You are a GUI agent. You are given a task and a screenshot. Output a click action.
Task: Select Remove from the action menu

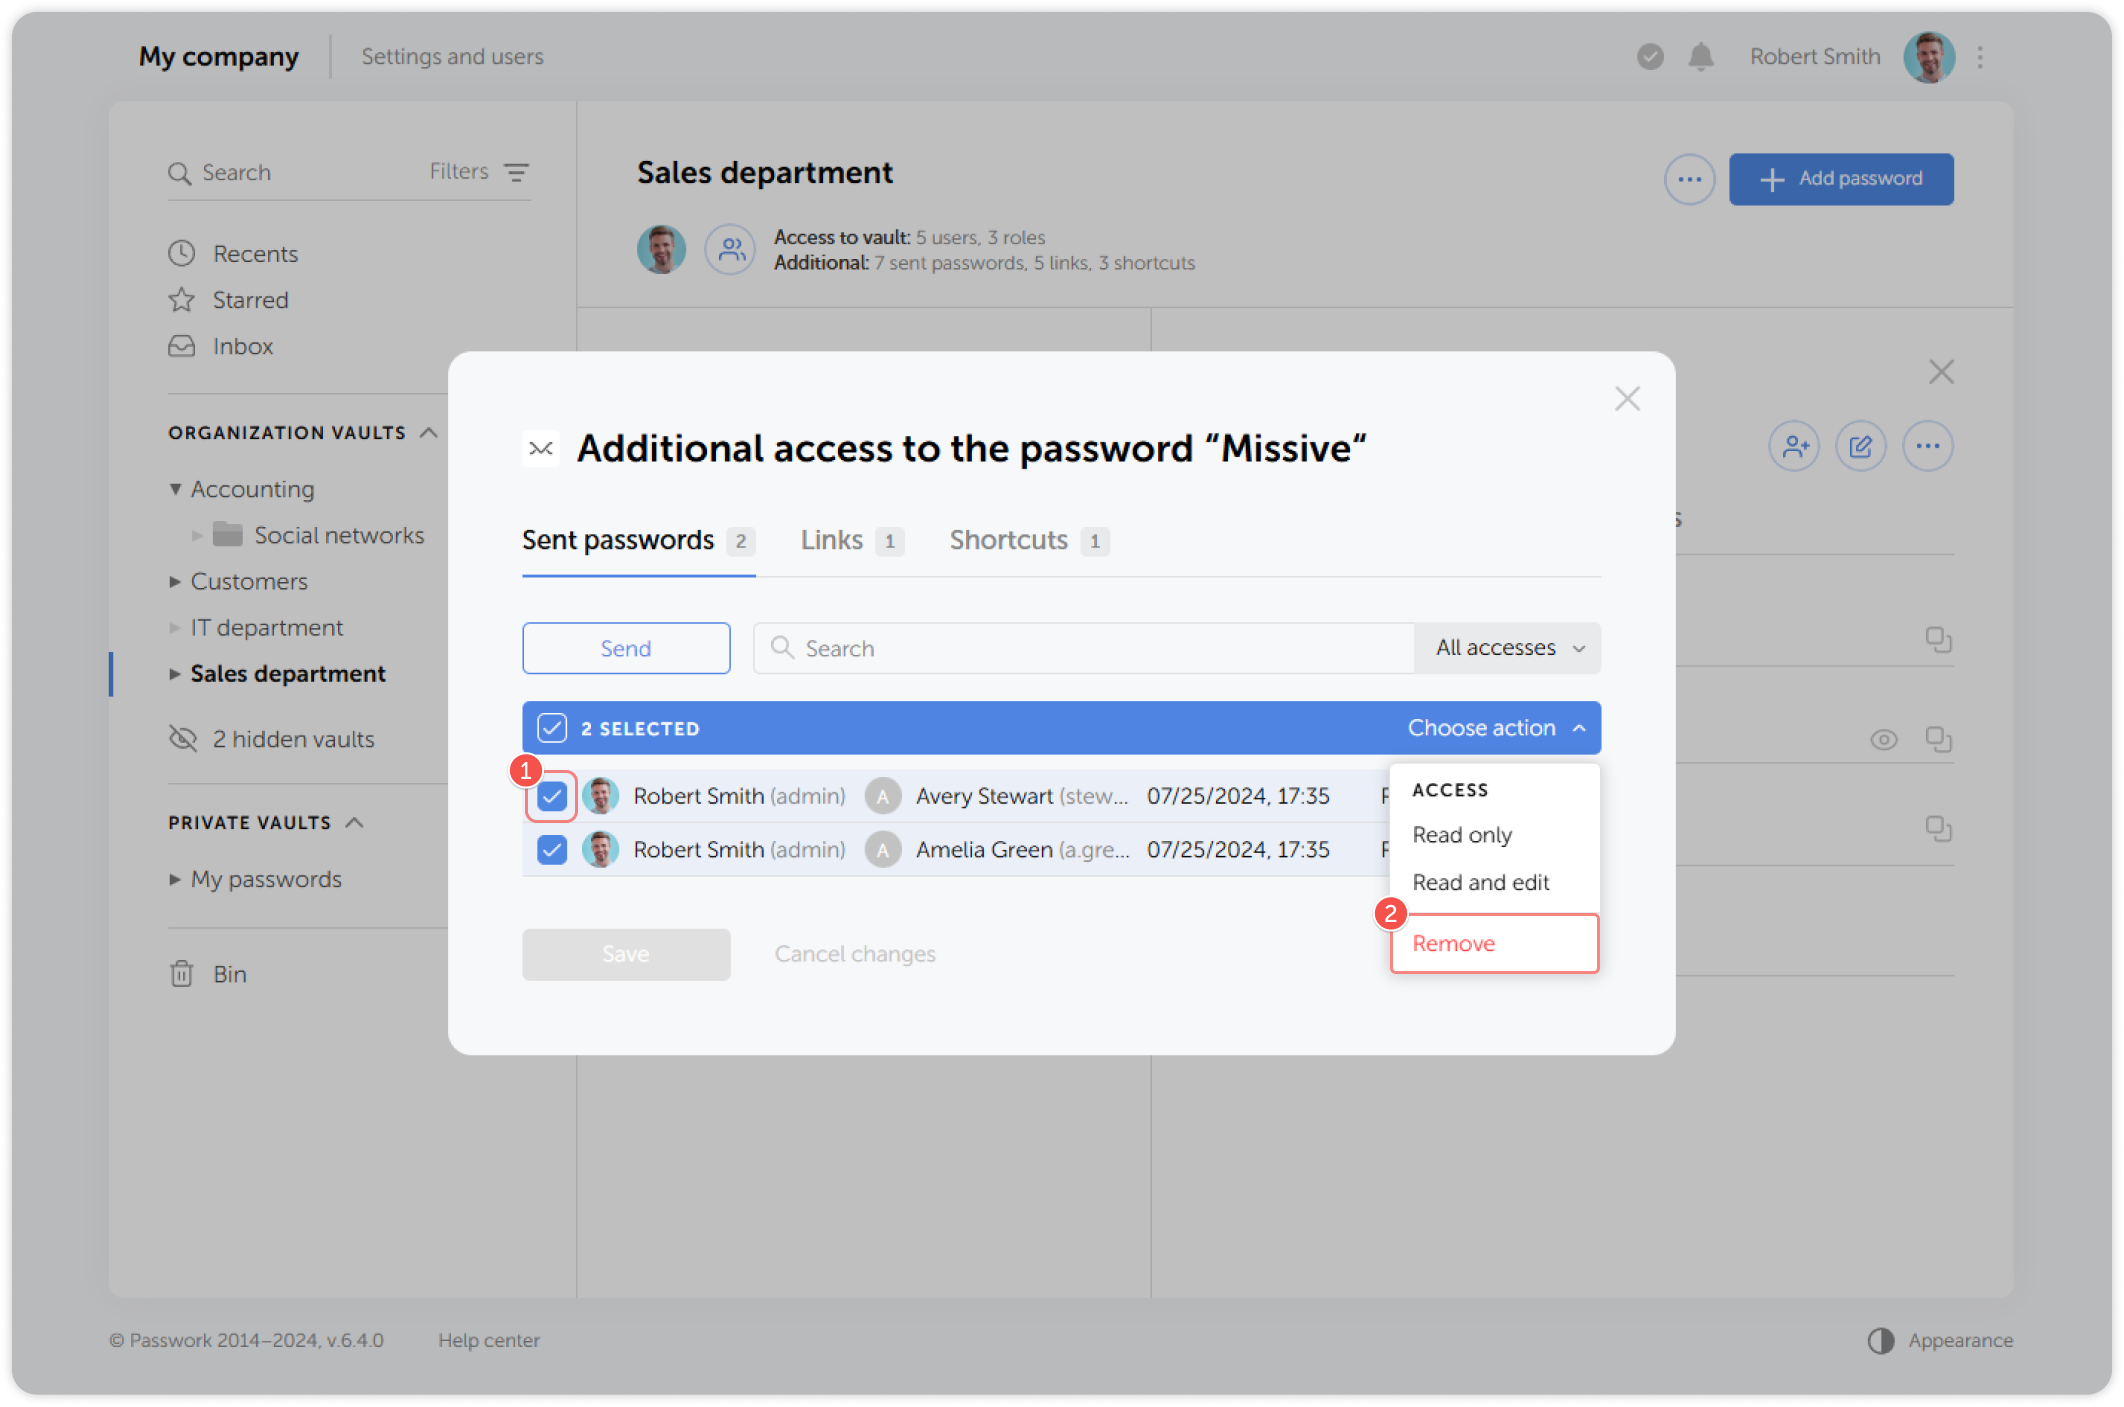point(1454,943)
